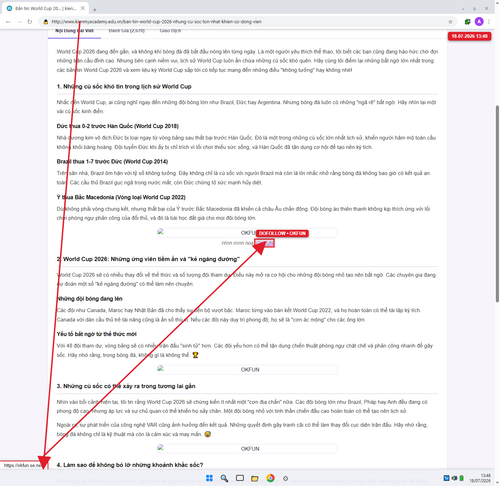This screenshot has width=500, height=486.
Task: Click subheading "Đức thua 0-2 trước Hàn Quốc"
Action: coord(118,126)
